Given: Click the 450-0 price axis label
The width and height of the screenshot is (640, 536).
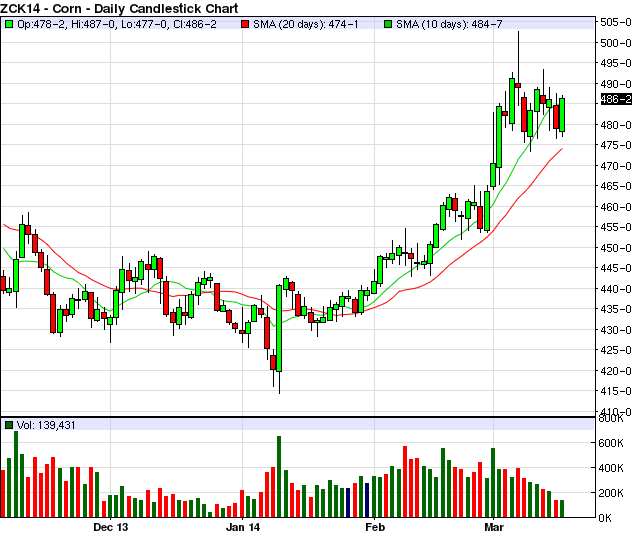Looking at the screenshot, I should tap(616, 248).
